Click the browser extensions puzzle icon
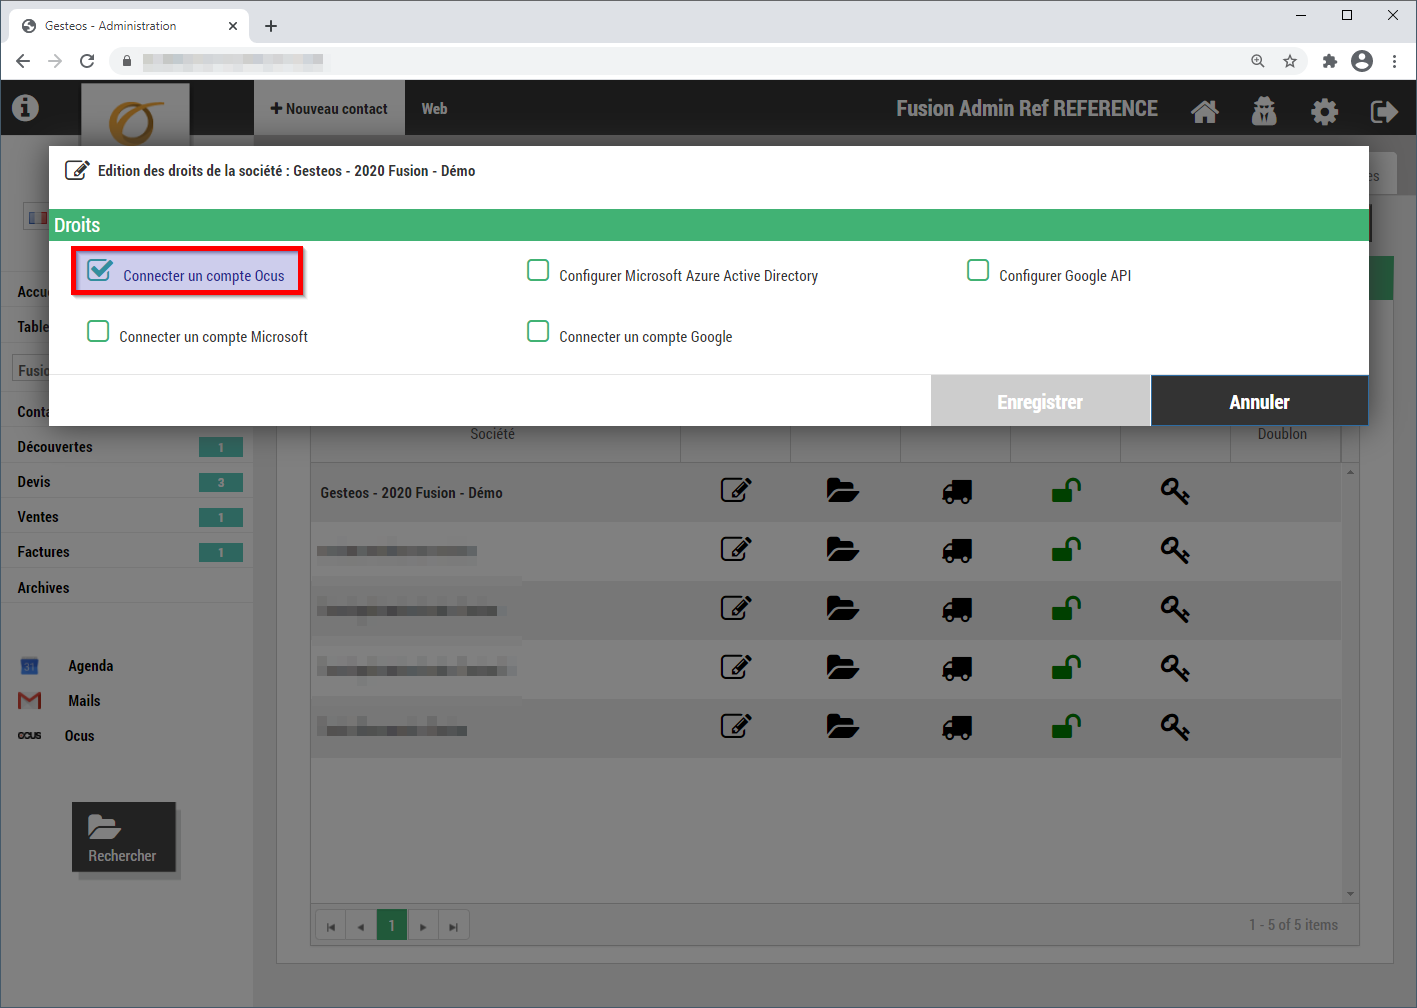Image resolution: width=1417 pixels, height=1008 pixels. (x=1329, y=61)
